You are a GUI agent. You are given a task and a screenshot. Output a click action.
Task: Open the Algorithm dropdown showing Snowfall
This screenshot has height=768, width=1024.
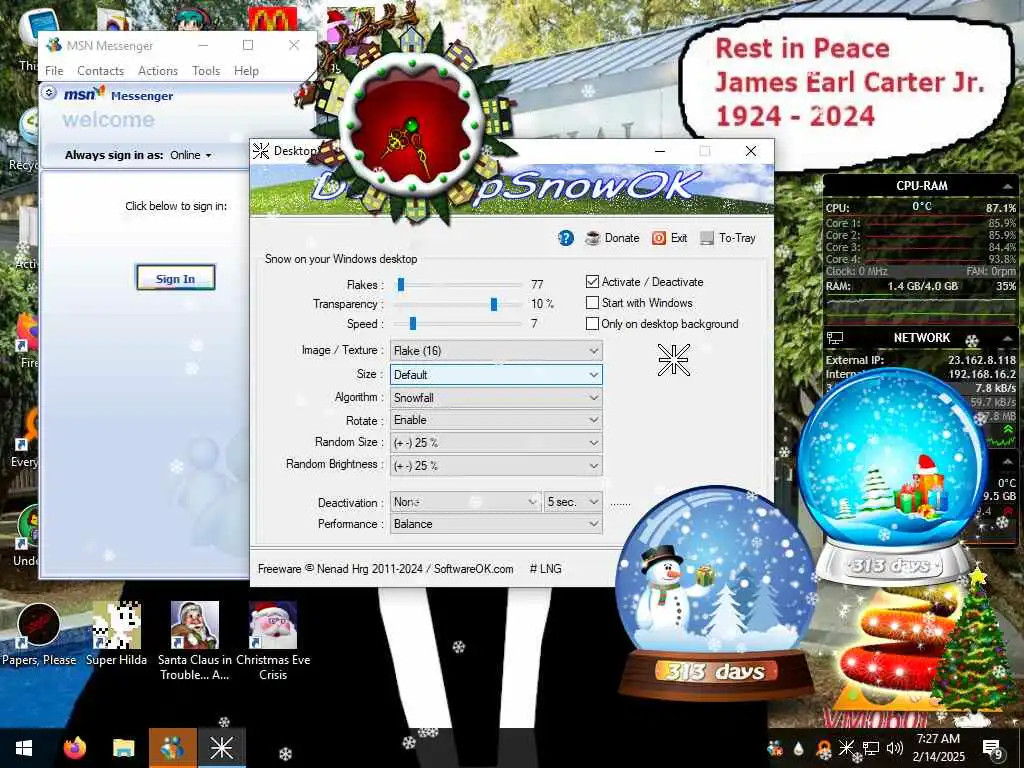496,398
